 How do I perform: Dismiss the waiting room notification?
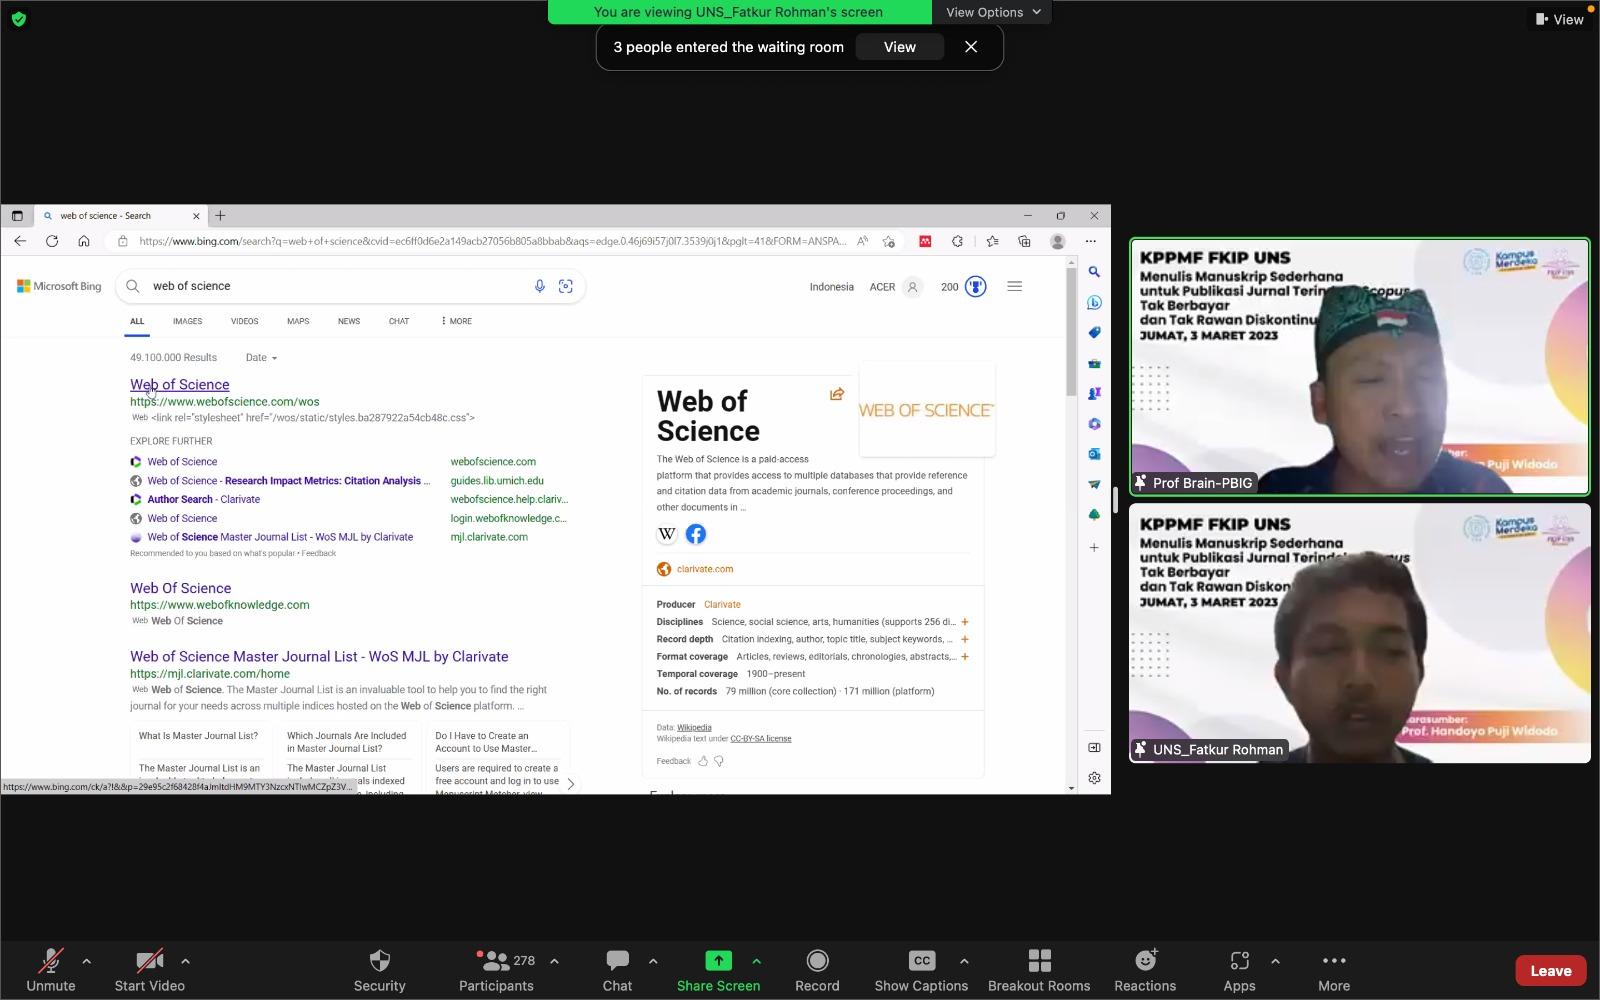coord(971,47)
